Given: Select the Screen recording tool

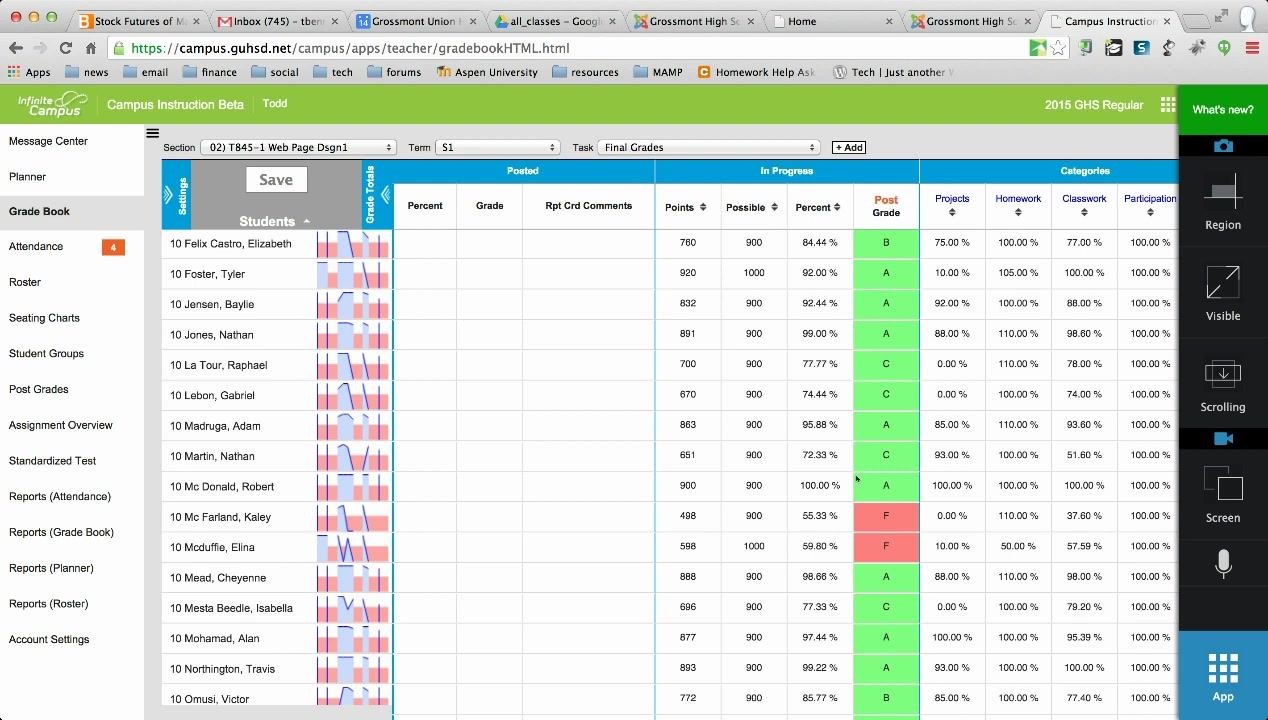Looking at the screenshot, I should [1223, 494].
